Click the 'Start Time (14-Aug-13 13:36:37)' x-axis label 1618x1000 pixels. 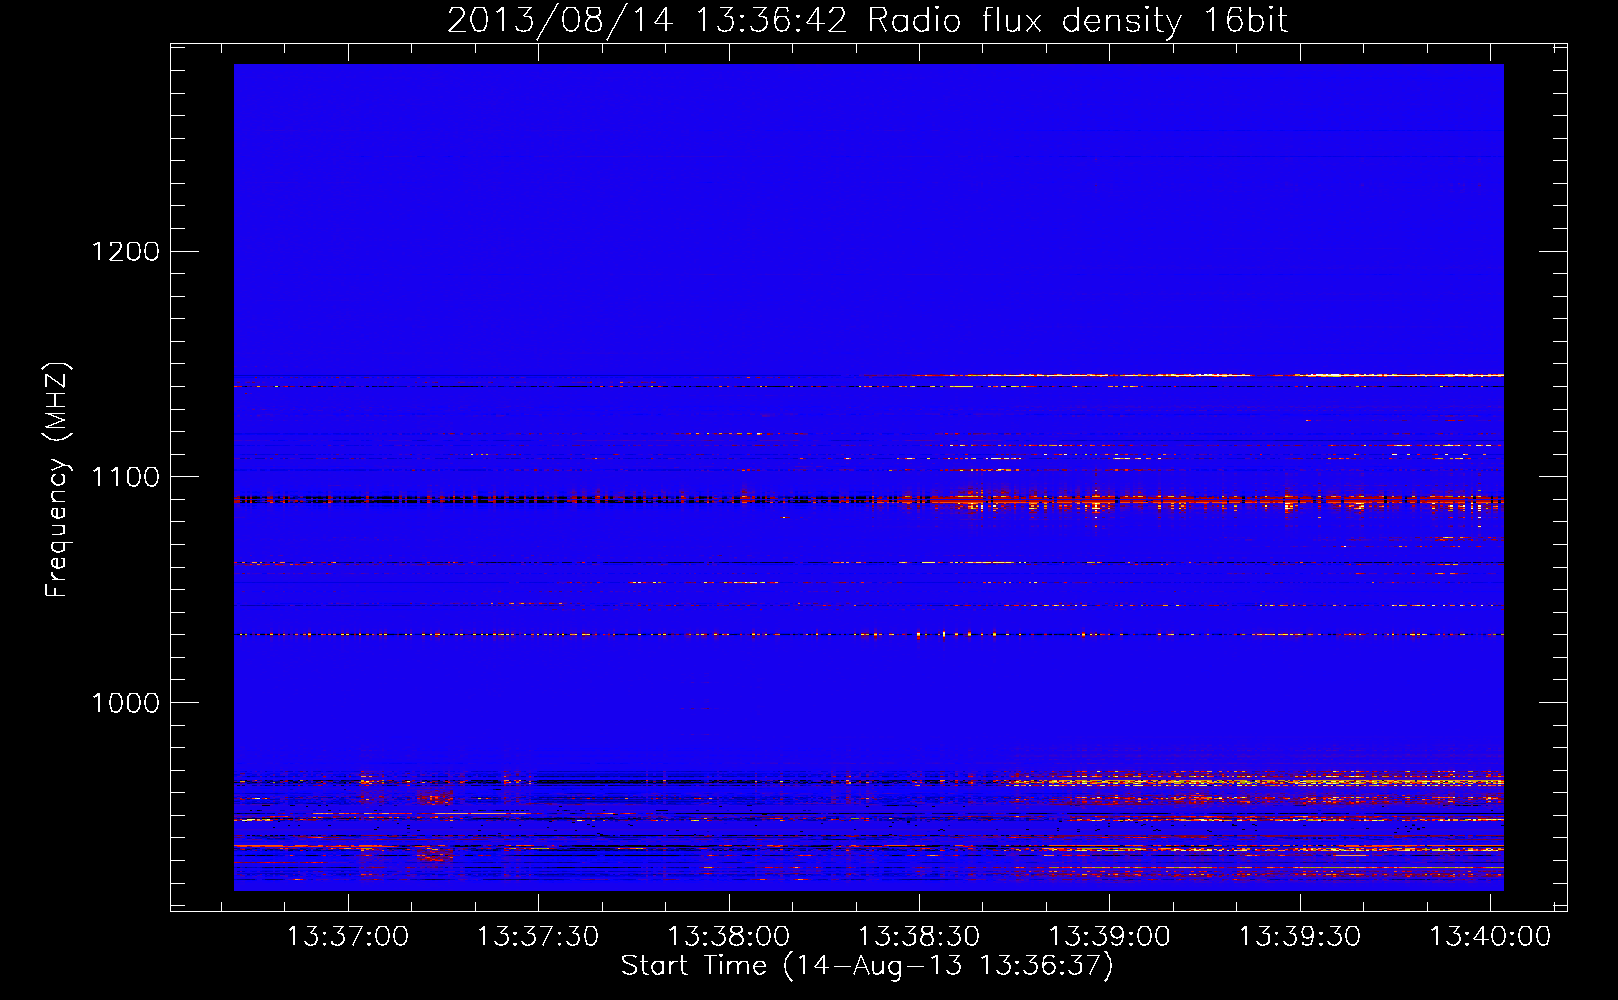point(867,966)
